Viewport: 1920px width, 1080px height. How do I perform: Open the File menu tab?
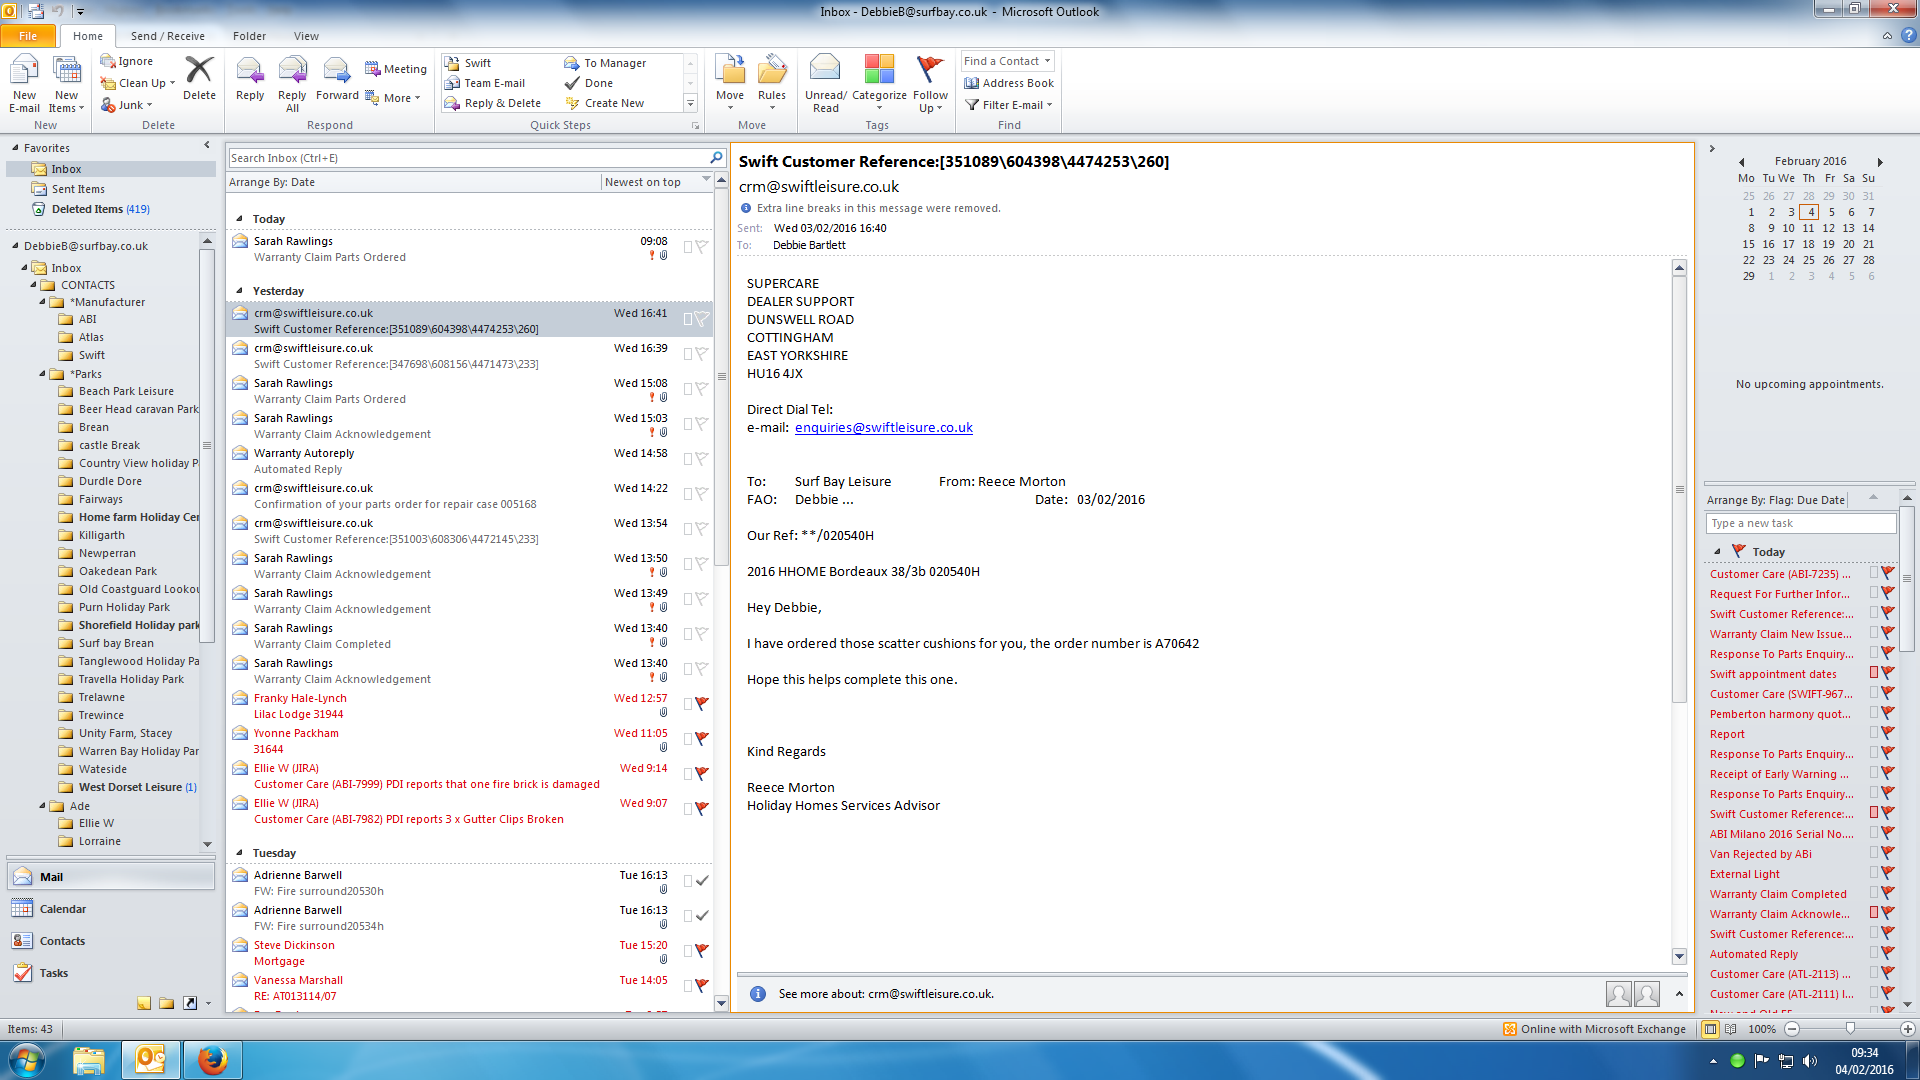coord(28,36)
